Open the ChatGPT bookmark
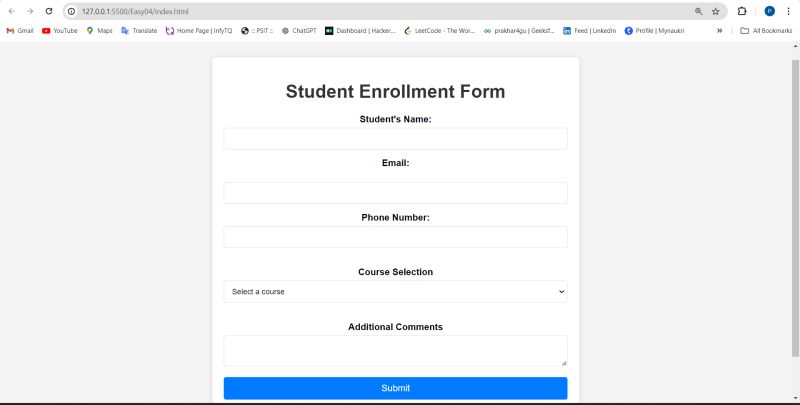800x405 pixels. click(x=299, y=31)
